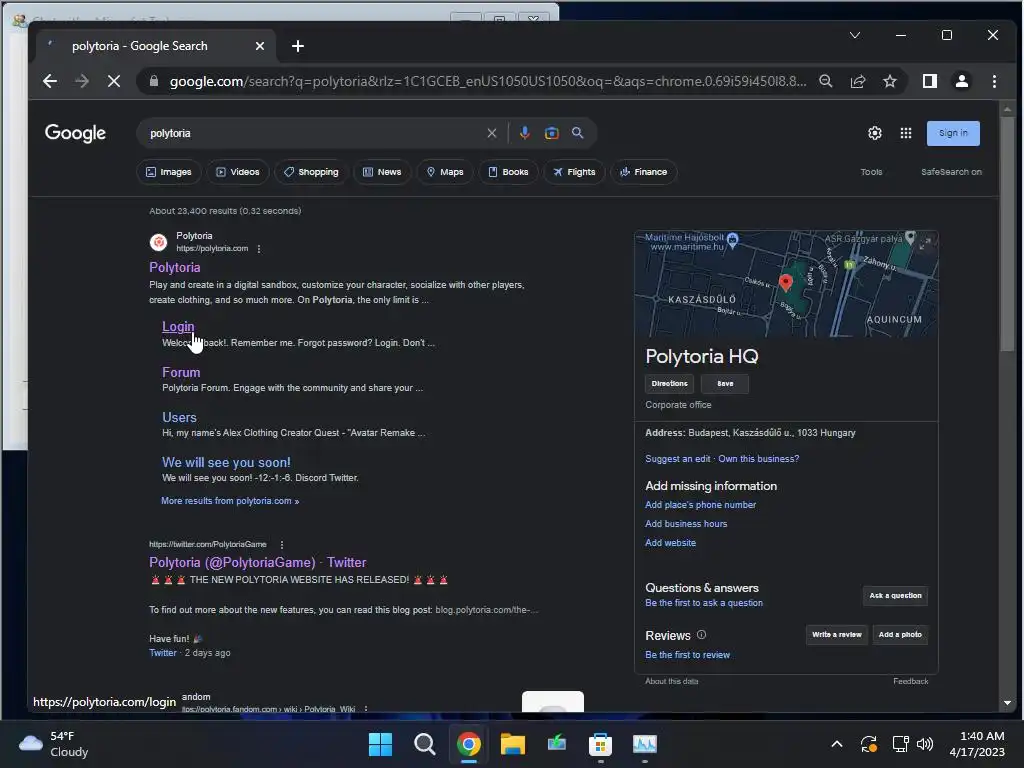
Task: Switch to Books results
Action: point(508,172)
